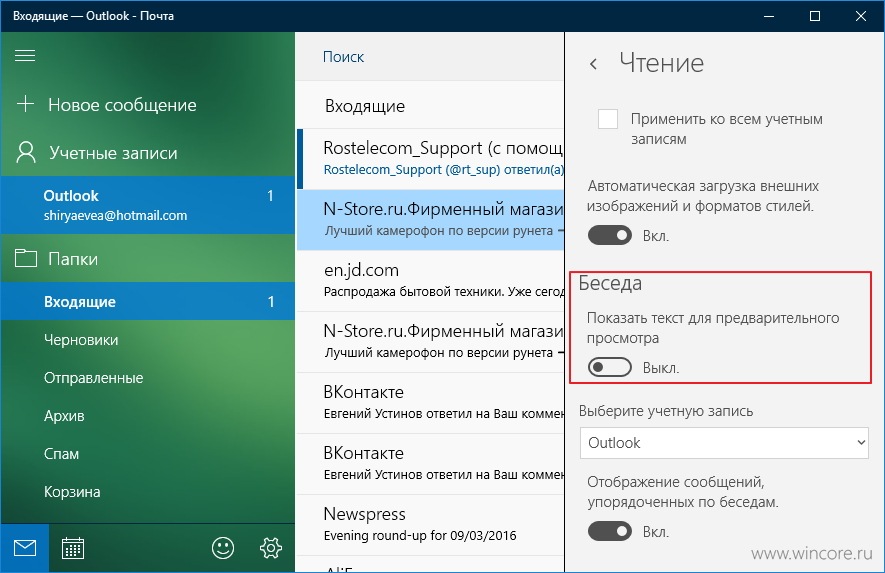The width and height of the screenshot is (885, 573).
Task: Open the first ВКонтакте email
Action: pos(430,403)
